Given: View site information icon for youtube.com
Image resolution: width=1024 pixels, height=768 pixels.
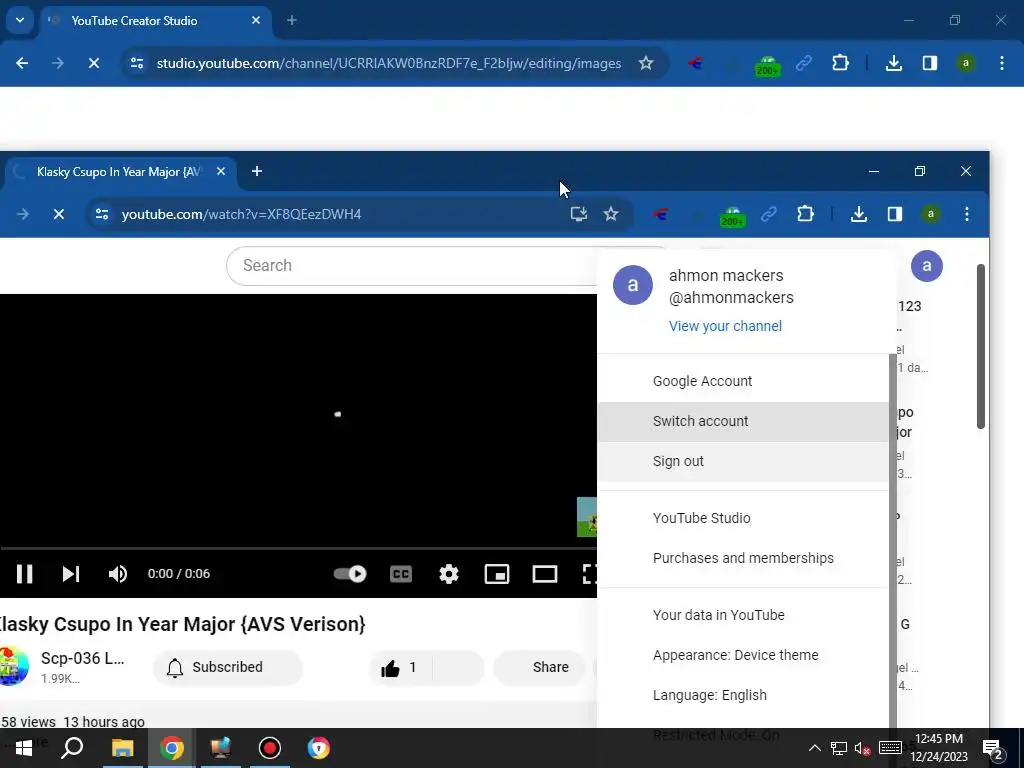Looking at the screenshot, I should [x=102, y=214].
